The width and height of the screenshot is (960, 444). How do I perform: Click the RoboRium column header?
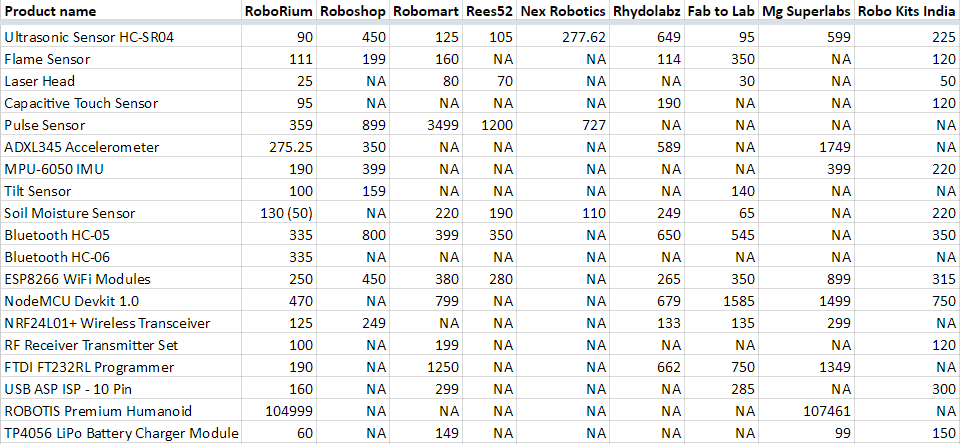pos(279,10)
